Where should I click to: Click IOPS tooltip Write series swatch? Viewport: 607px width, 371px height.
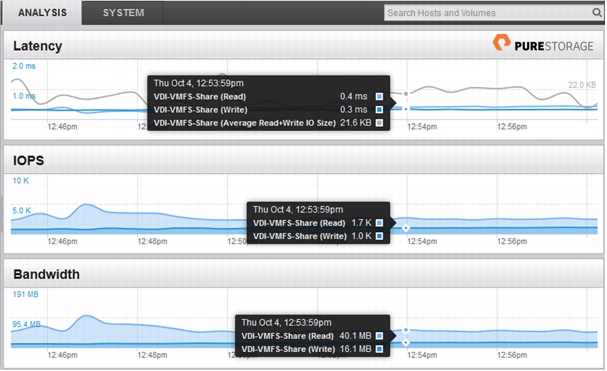tap(379, 236)
